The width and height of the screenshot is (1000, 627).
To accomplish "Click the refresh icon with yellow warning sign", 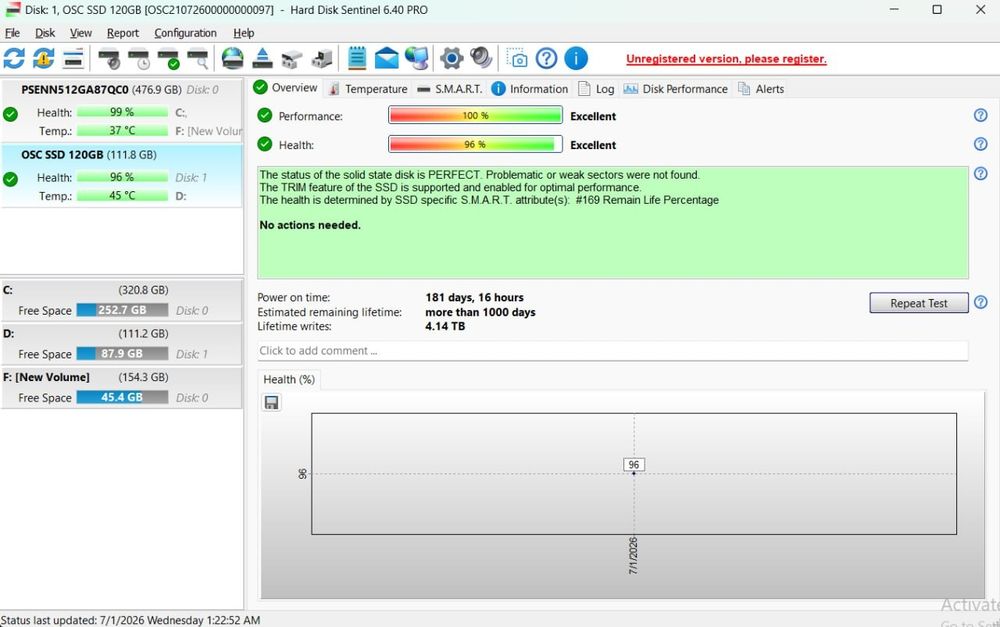I will (43, 59).
